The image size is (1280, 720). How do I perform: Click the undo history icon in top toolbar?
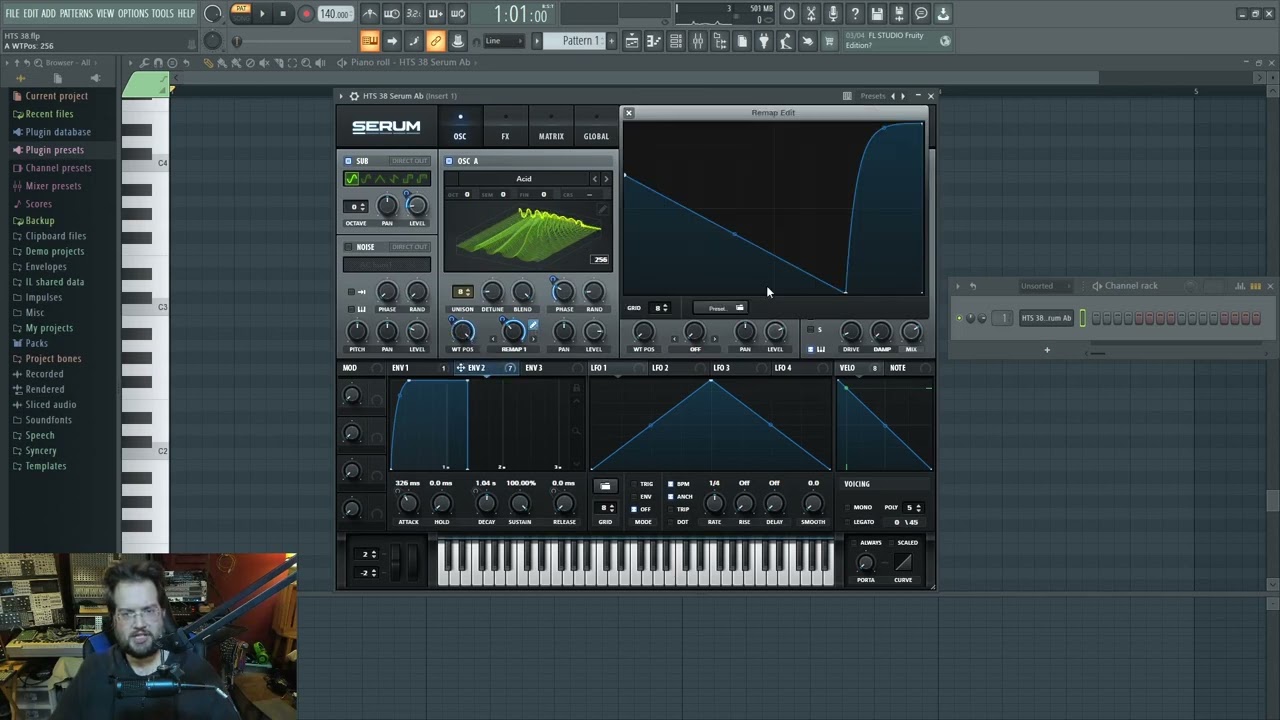point(789,14)
